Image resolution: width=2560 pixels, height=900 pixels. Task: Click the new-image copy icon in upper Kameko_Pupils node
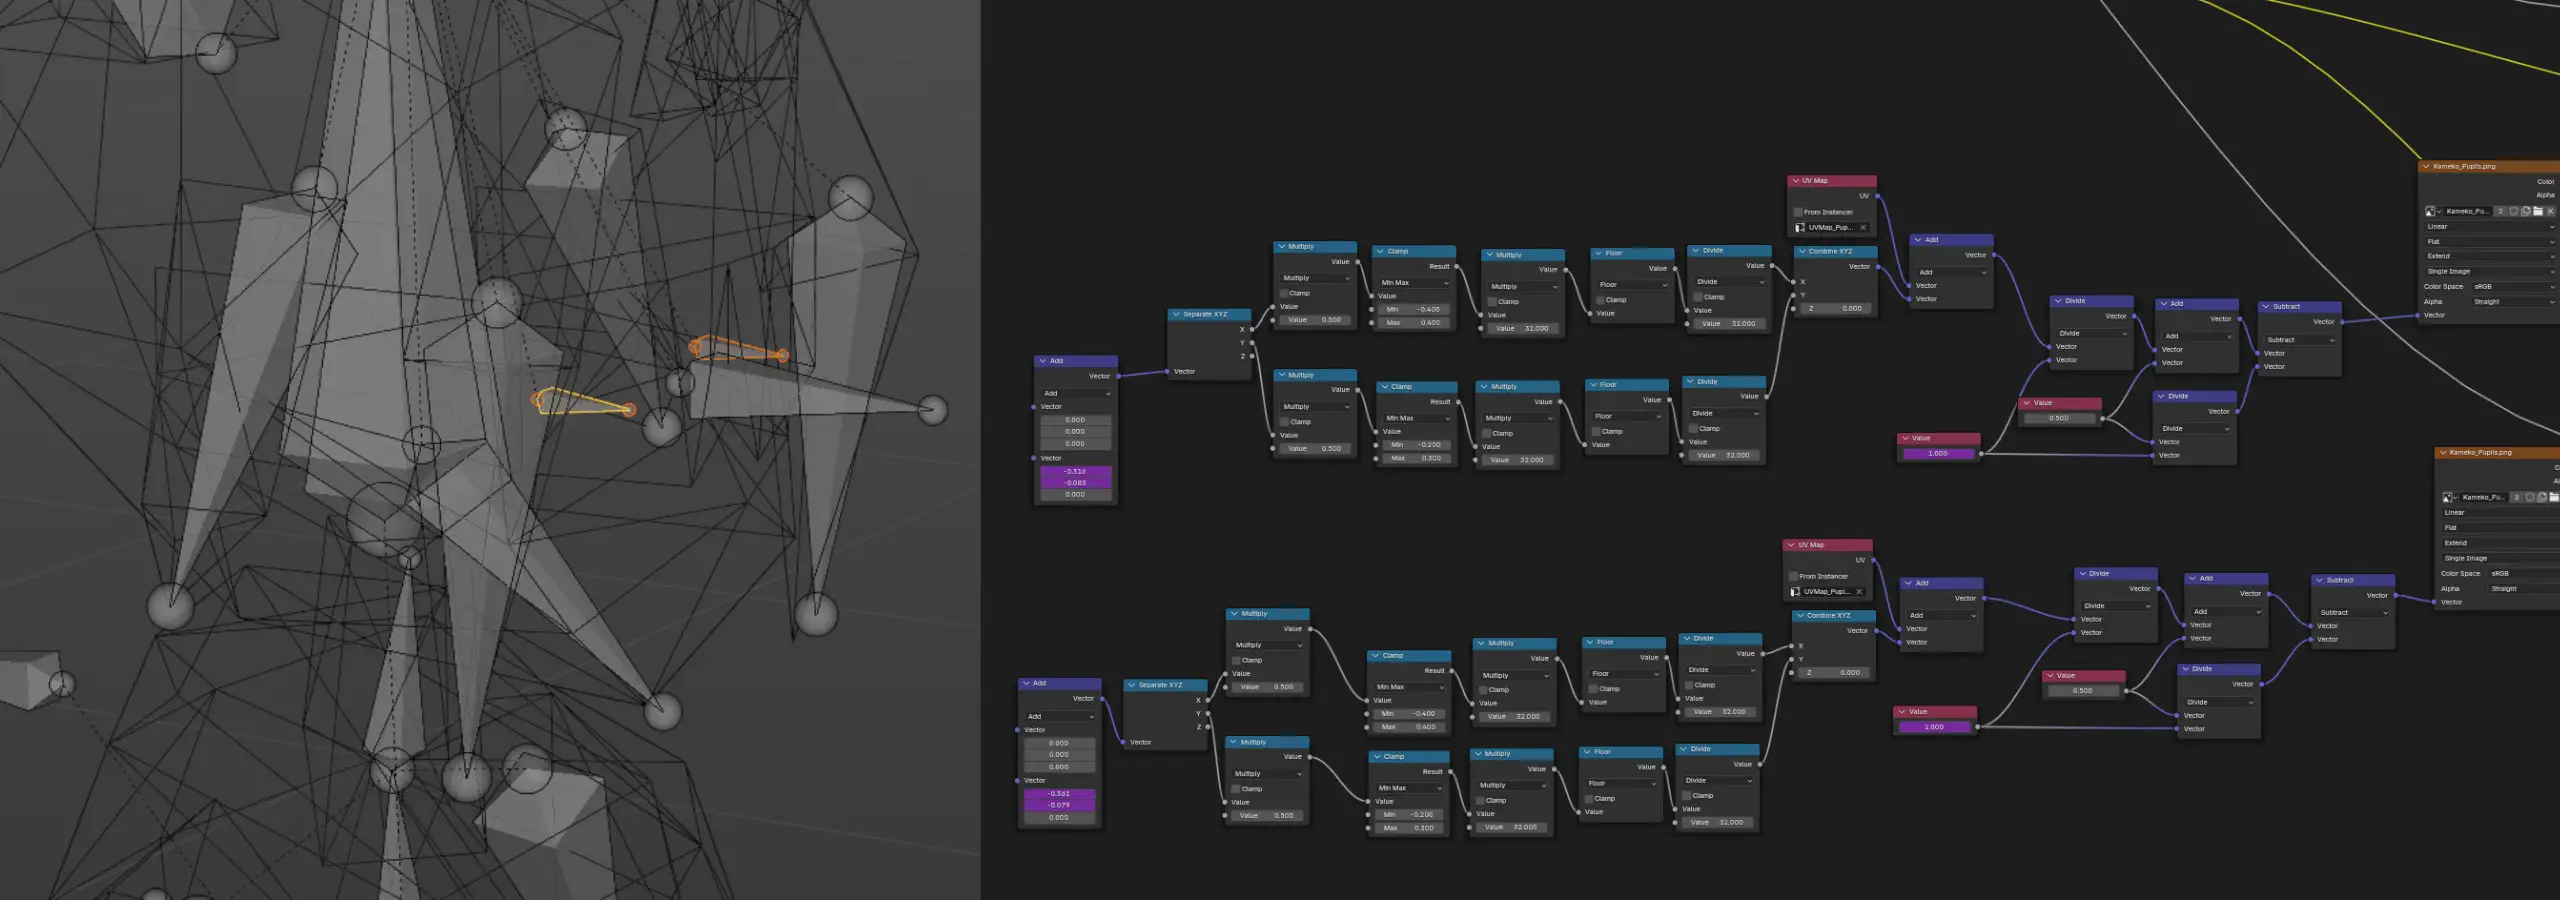[2526, 211]
